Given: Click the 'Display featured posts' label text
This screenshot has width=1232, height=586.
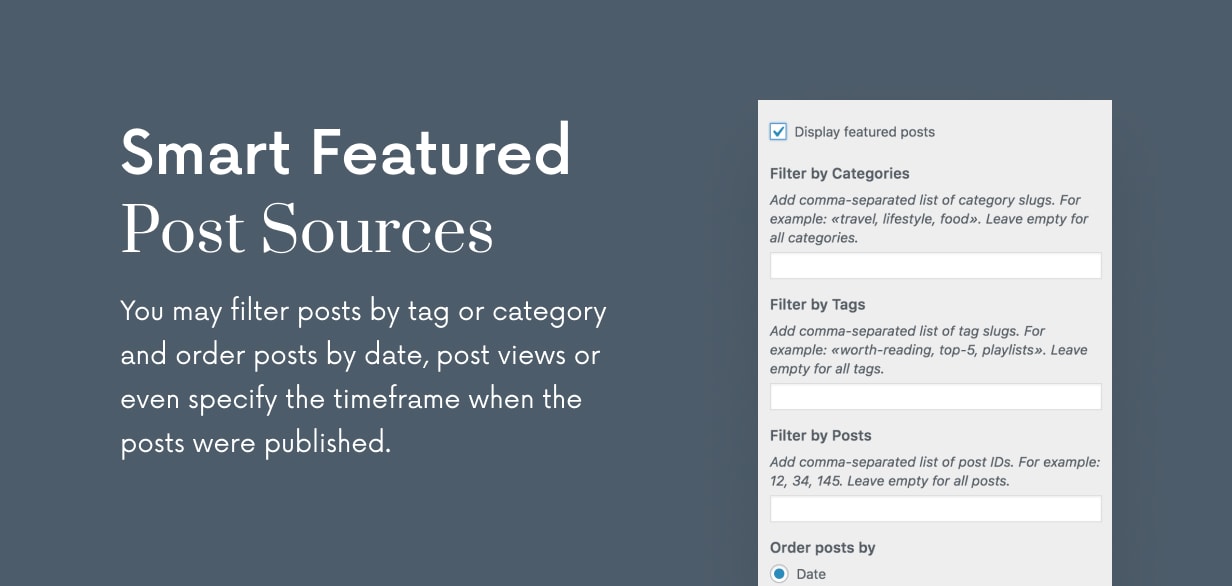Looking at the screenshot, I should pyautogui.click(x=864, y=132).
